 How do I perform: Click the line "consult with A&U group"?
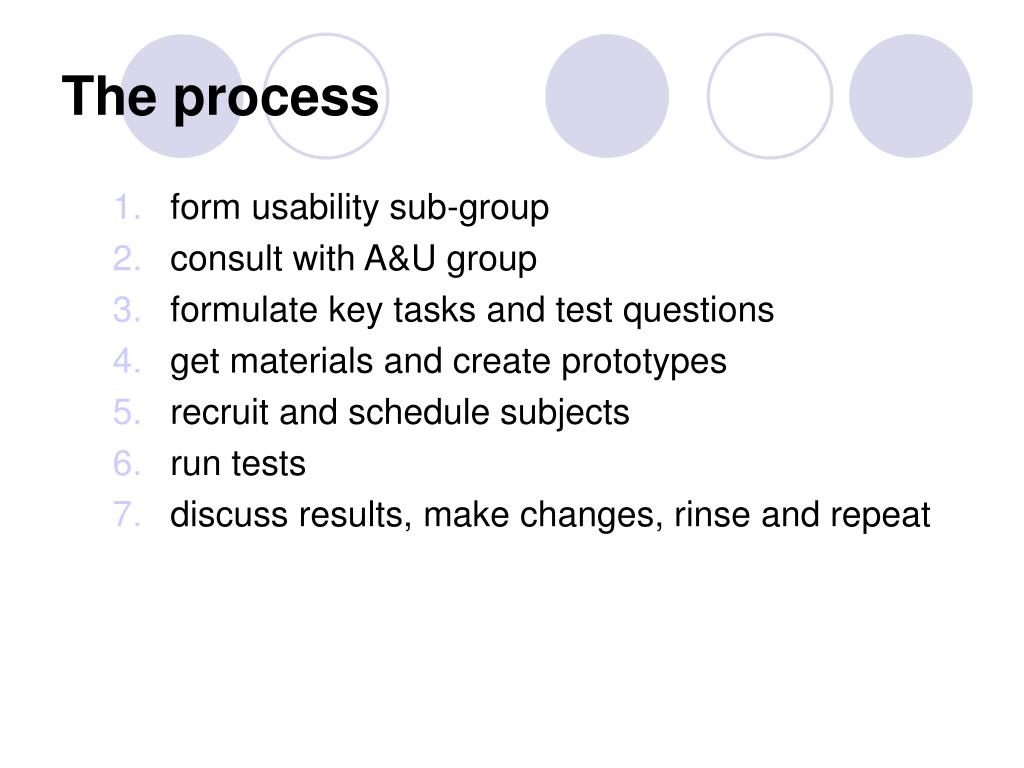point(353,259)
